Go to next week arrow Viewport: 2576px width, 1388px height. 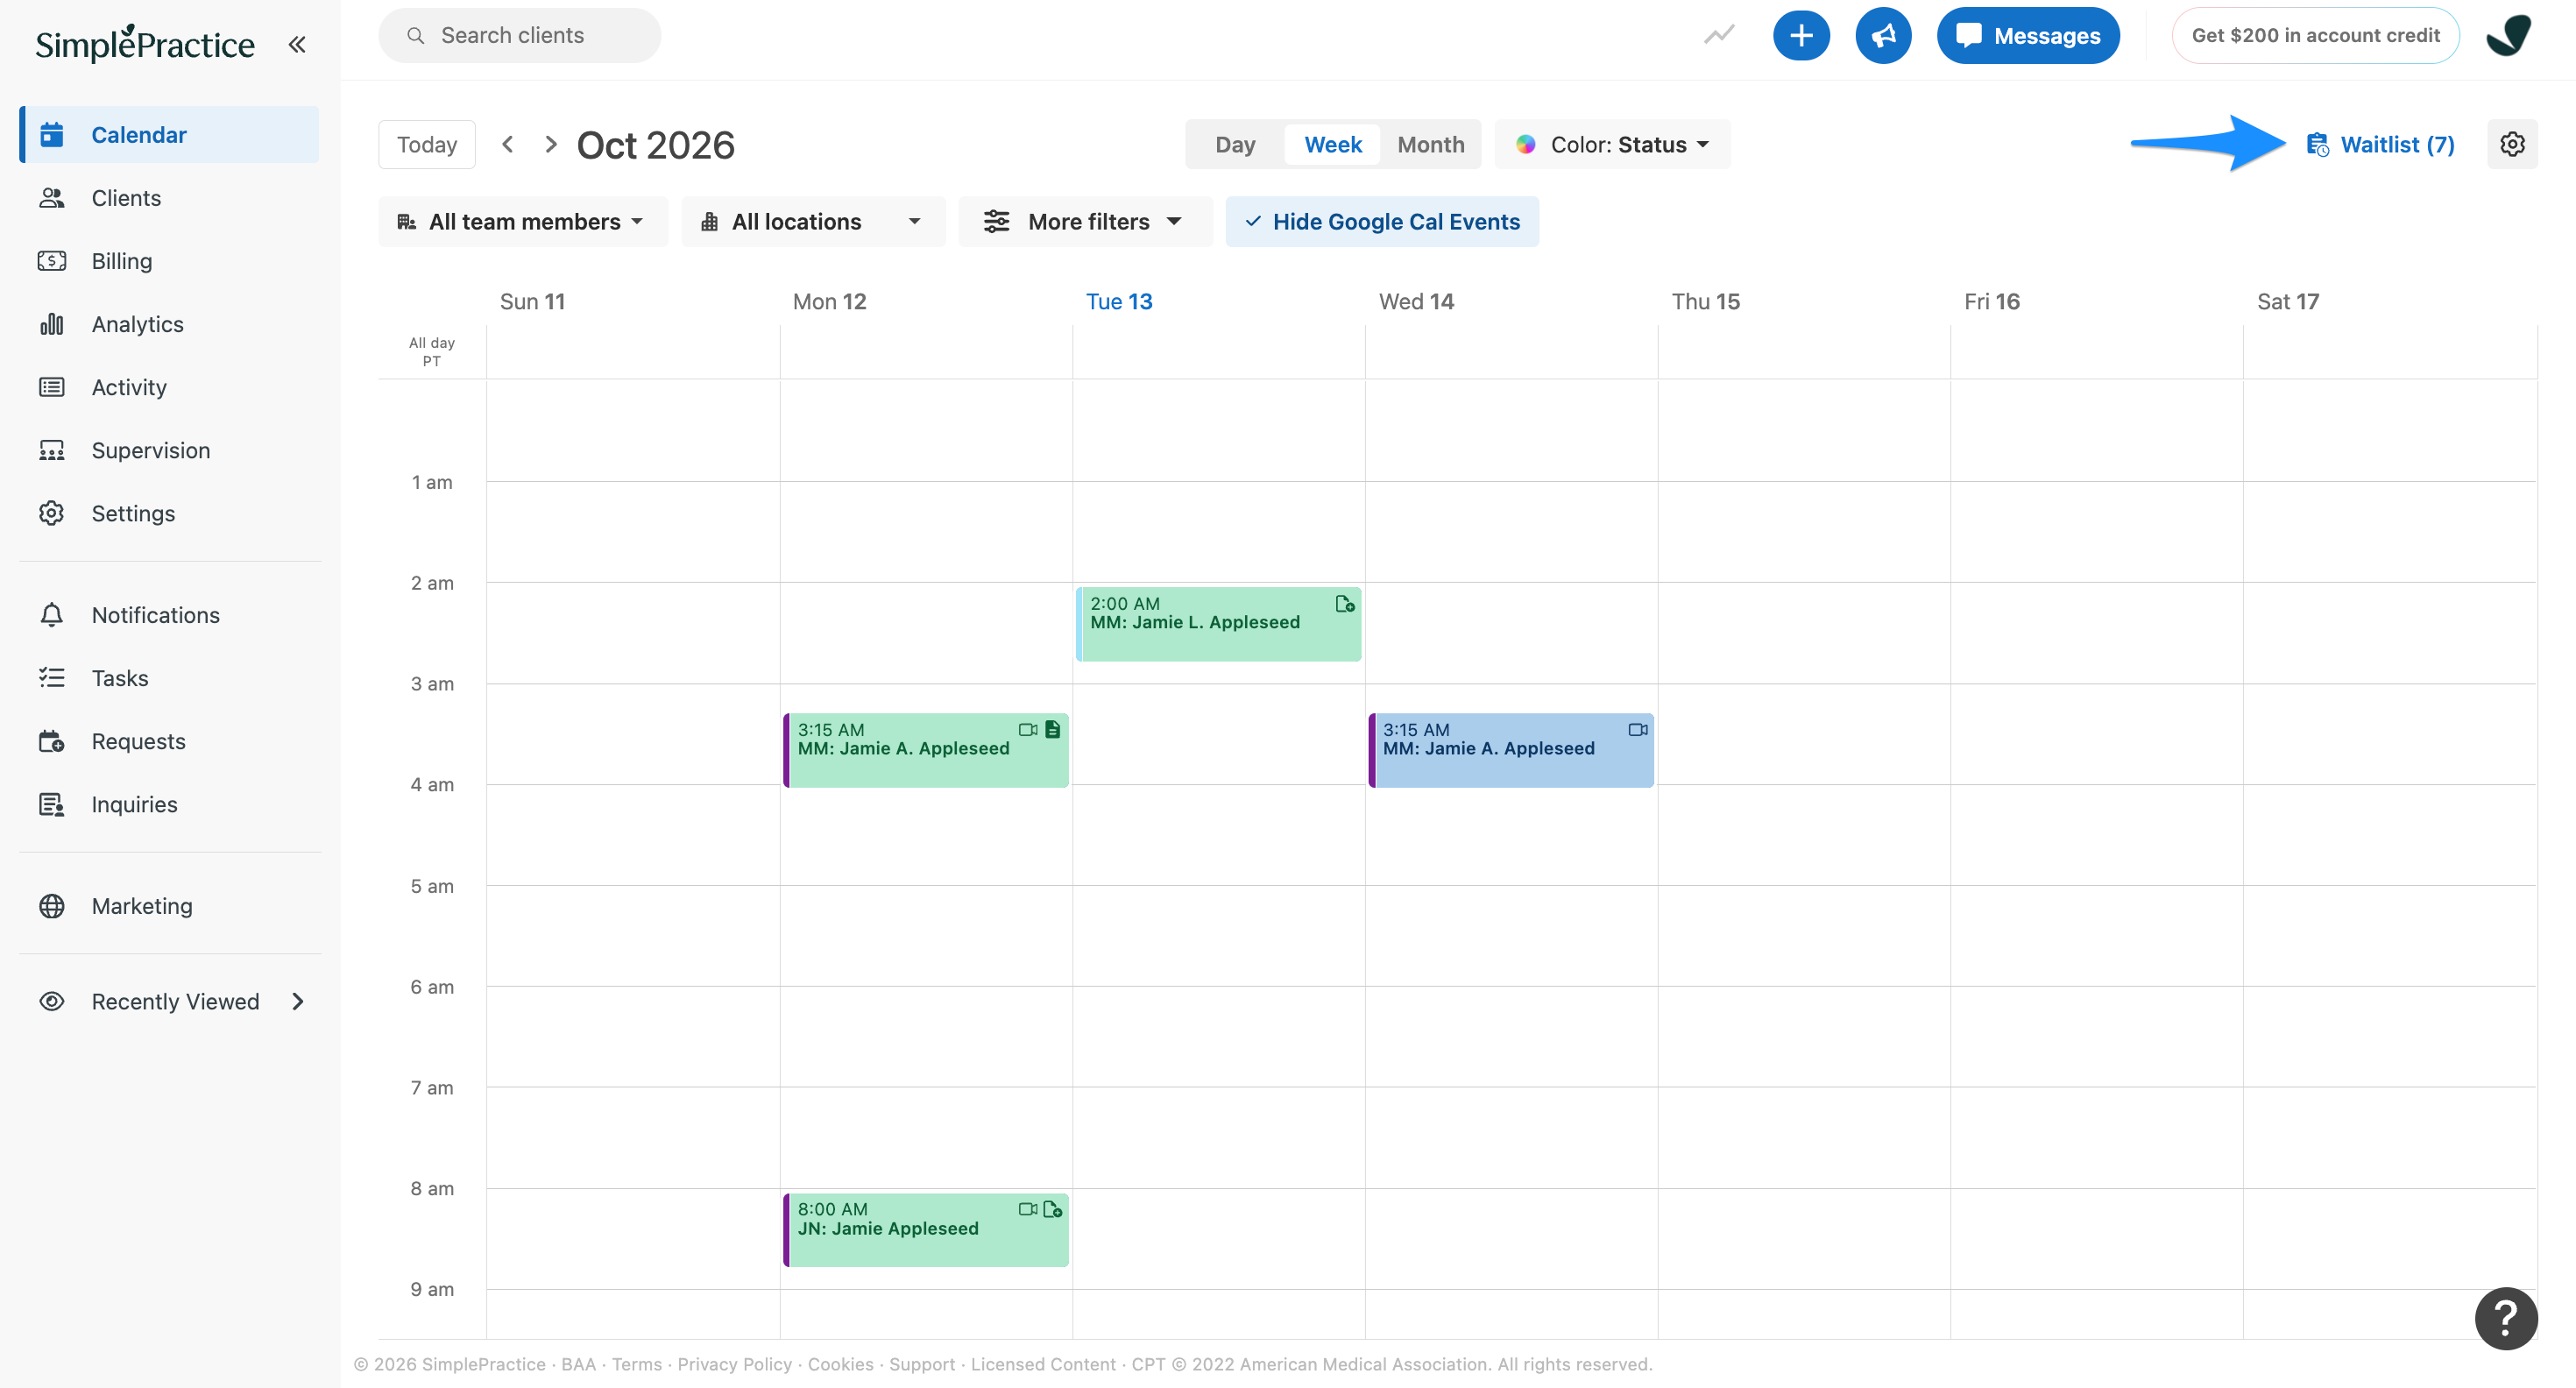click(551, 145)
